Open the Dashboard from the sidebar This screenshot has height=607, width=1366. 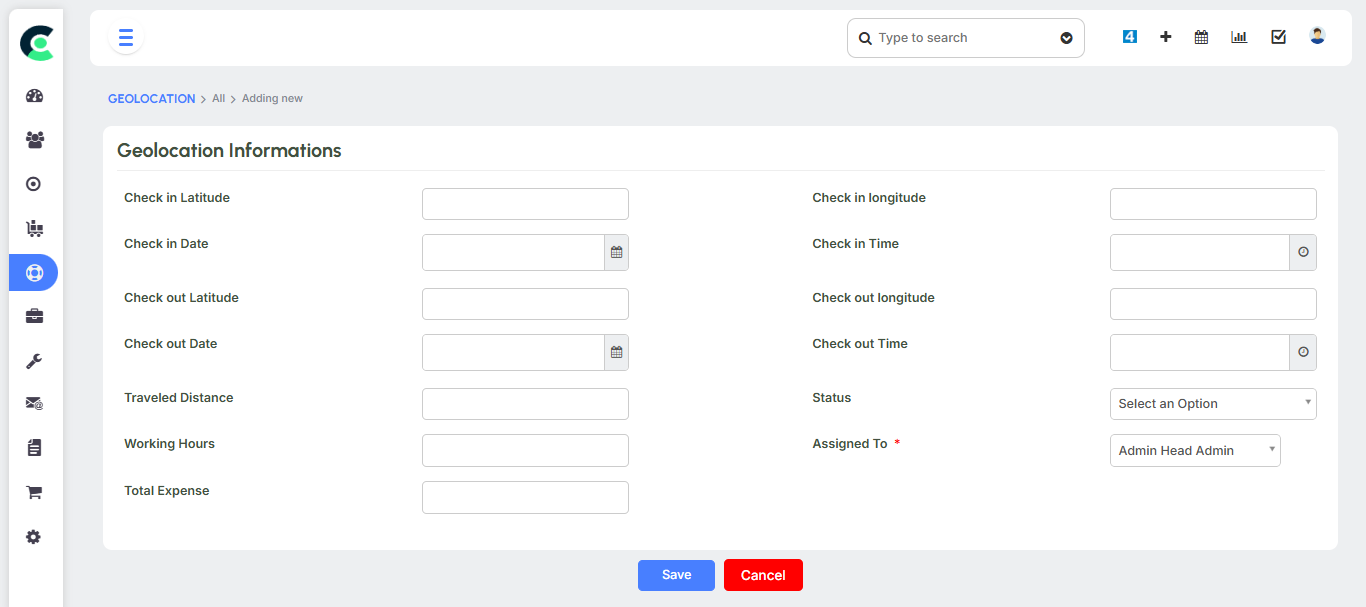[x=33, y=96]
